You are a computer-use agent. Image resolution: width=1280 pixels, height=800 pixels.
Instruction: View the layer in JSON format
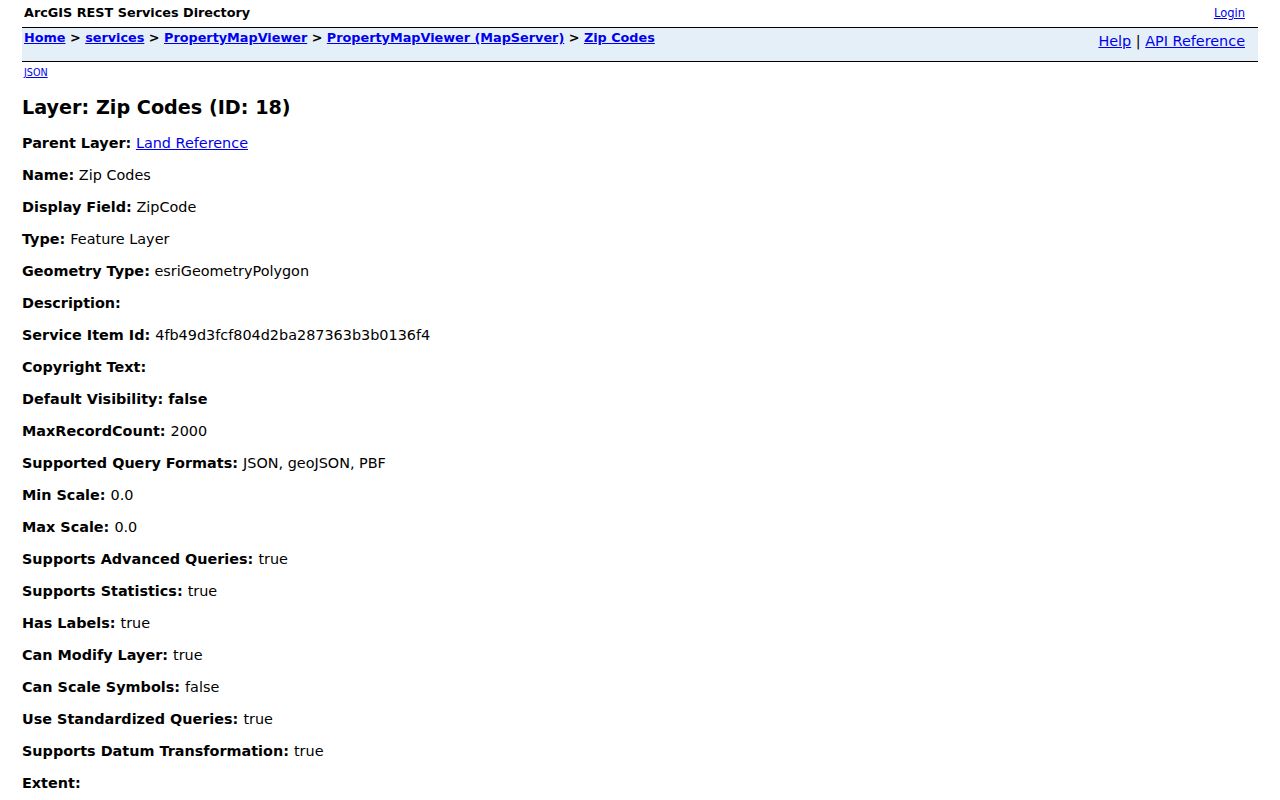[x=35, y=72]
